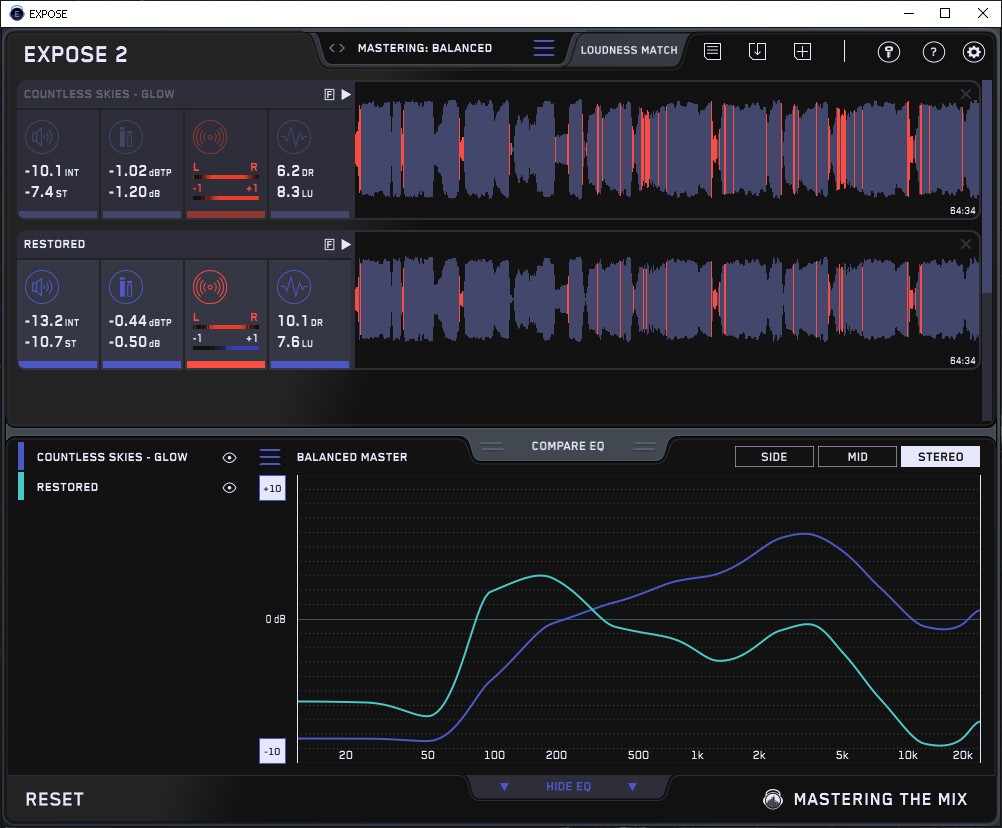Click the license key icon
The image size is (1002, 828).
point(889,52)
